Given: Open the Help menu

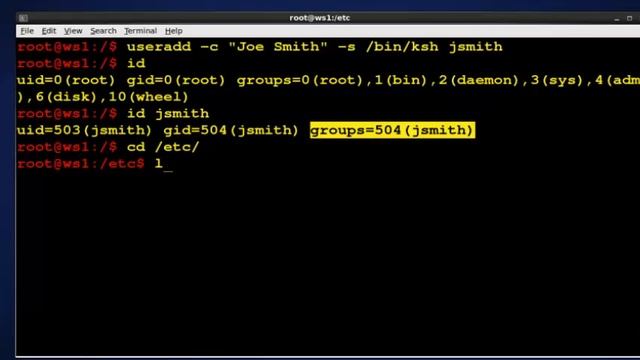Looking at the screenshot, I should (173, 31).
